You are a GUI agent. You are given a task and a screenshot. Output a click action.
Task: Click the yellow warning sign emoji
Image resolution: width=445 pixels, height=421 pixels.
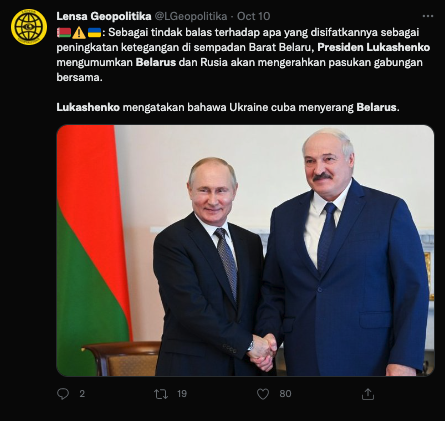point(79,33)
